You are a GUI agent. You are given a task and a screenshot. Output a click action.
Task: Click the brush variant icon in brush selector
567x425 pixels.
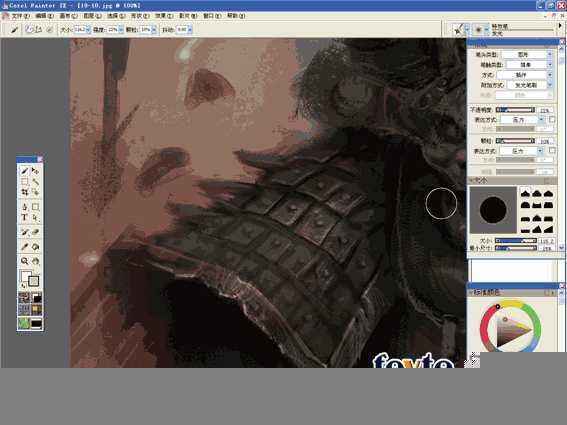pyautogui.click(x=478, y=30)
